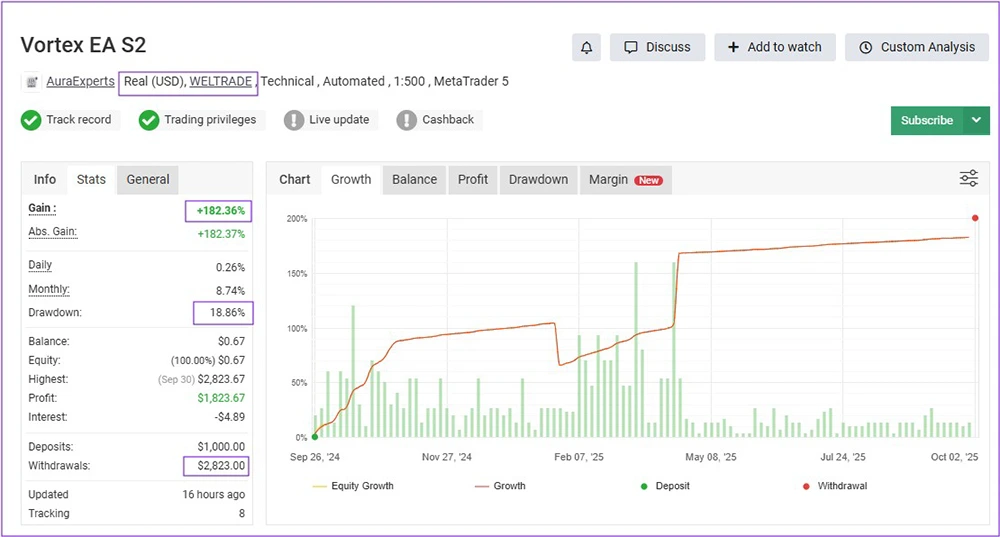Switch to the Drawdown chart tab

tap(538, 180)
